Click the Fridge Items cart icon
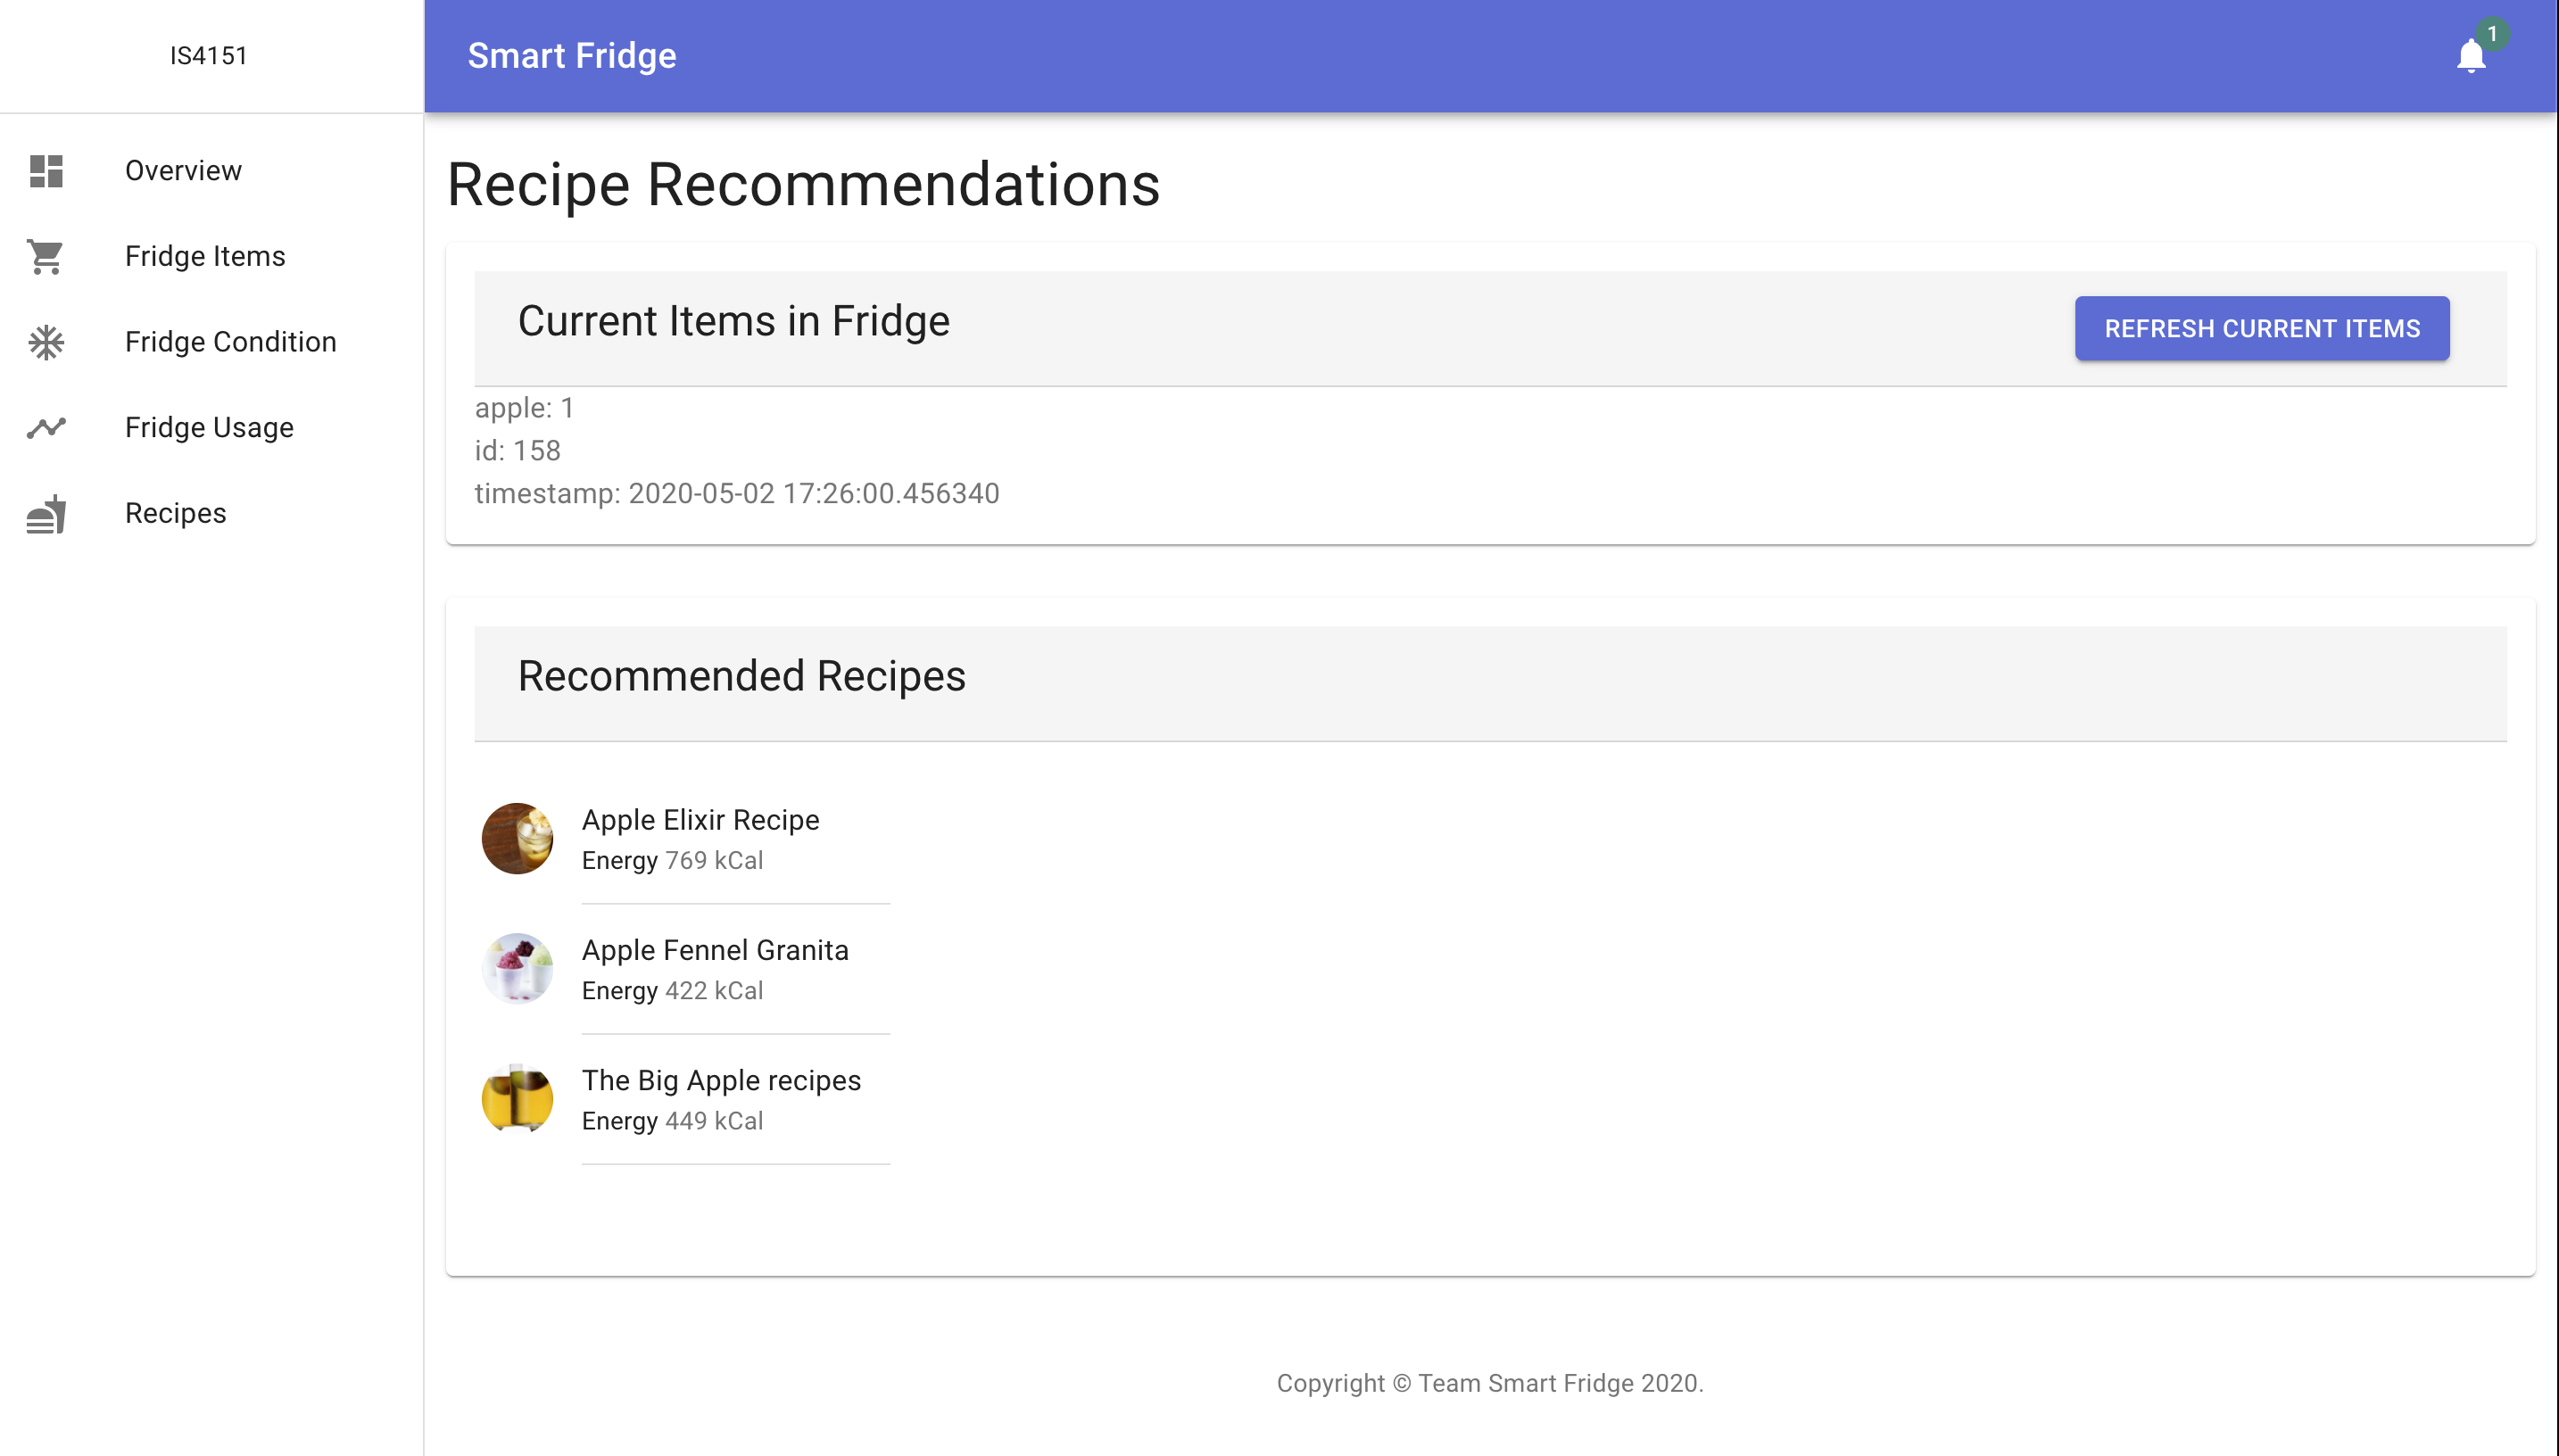The height and width of the screenshot is (1456, 2559). (46, 257)
